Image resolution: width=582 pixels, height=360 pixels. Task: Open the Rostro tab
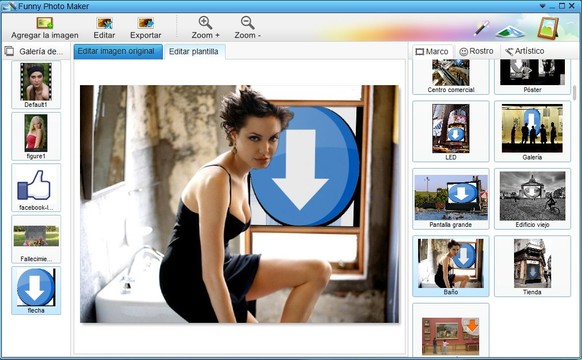coord(477,51)
